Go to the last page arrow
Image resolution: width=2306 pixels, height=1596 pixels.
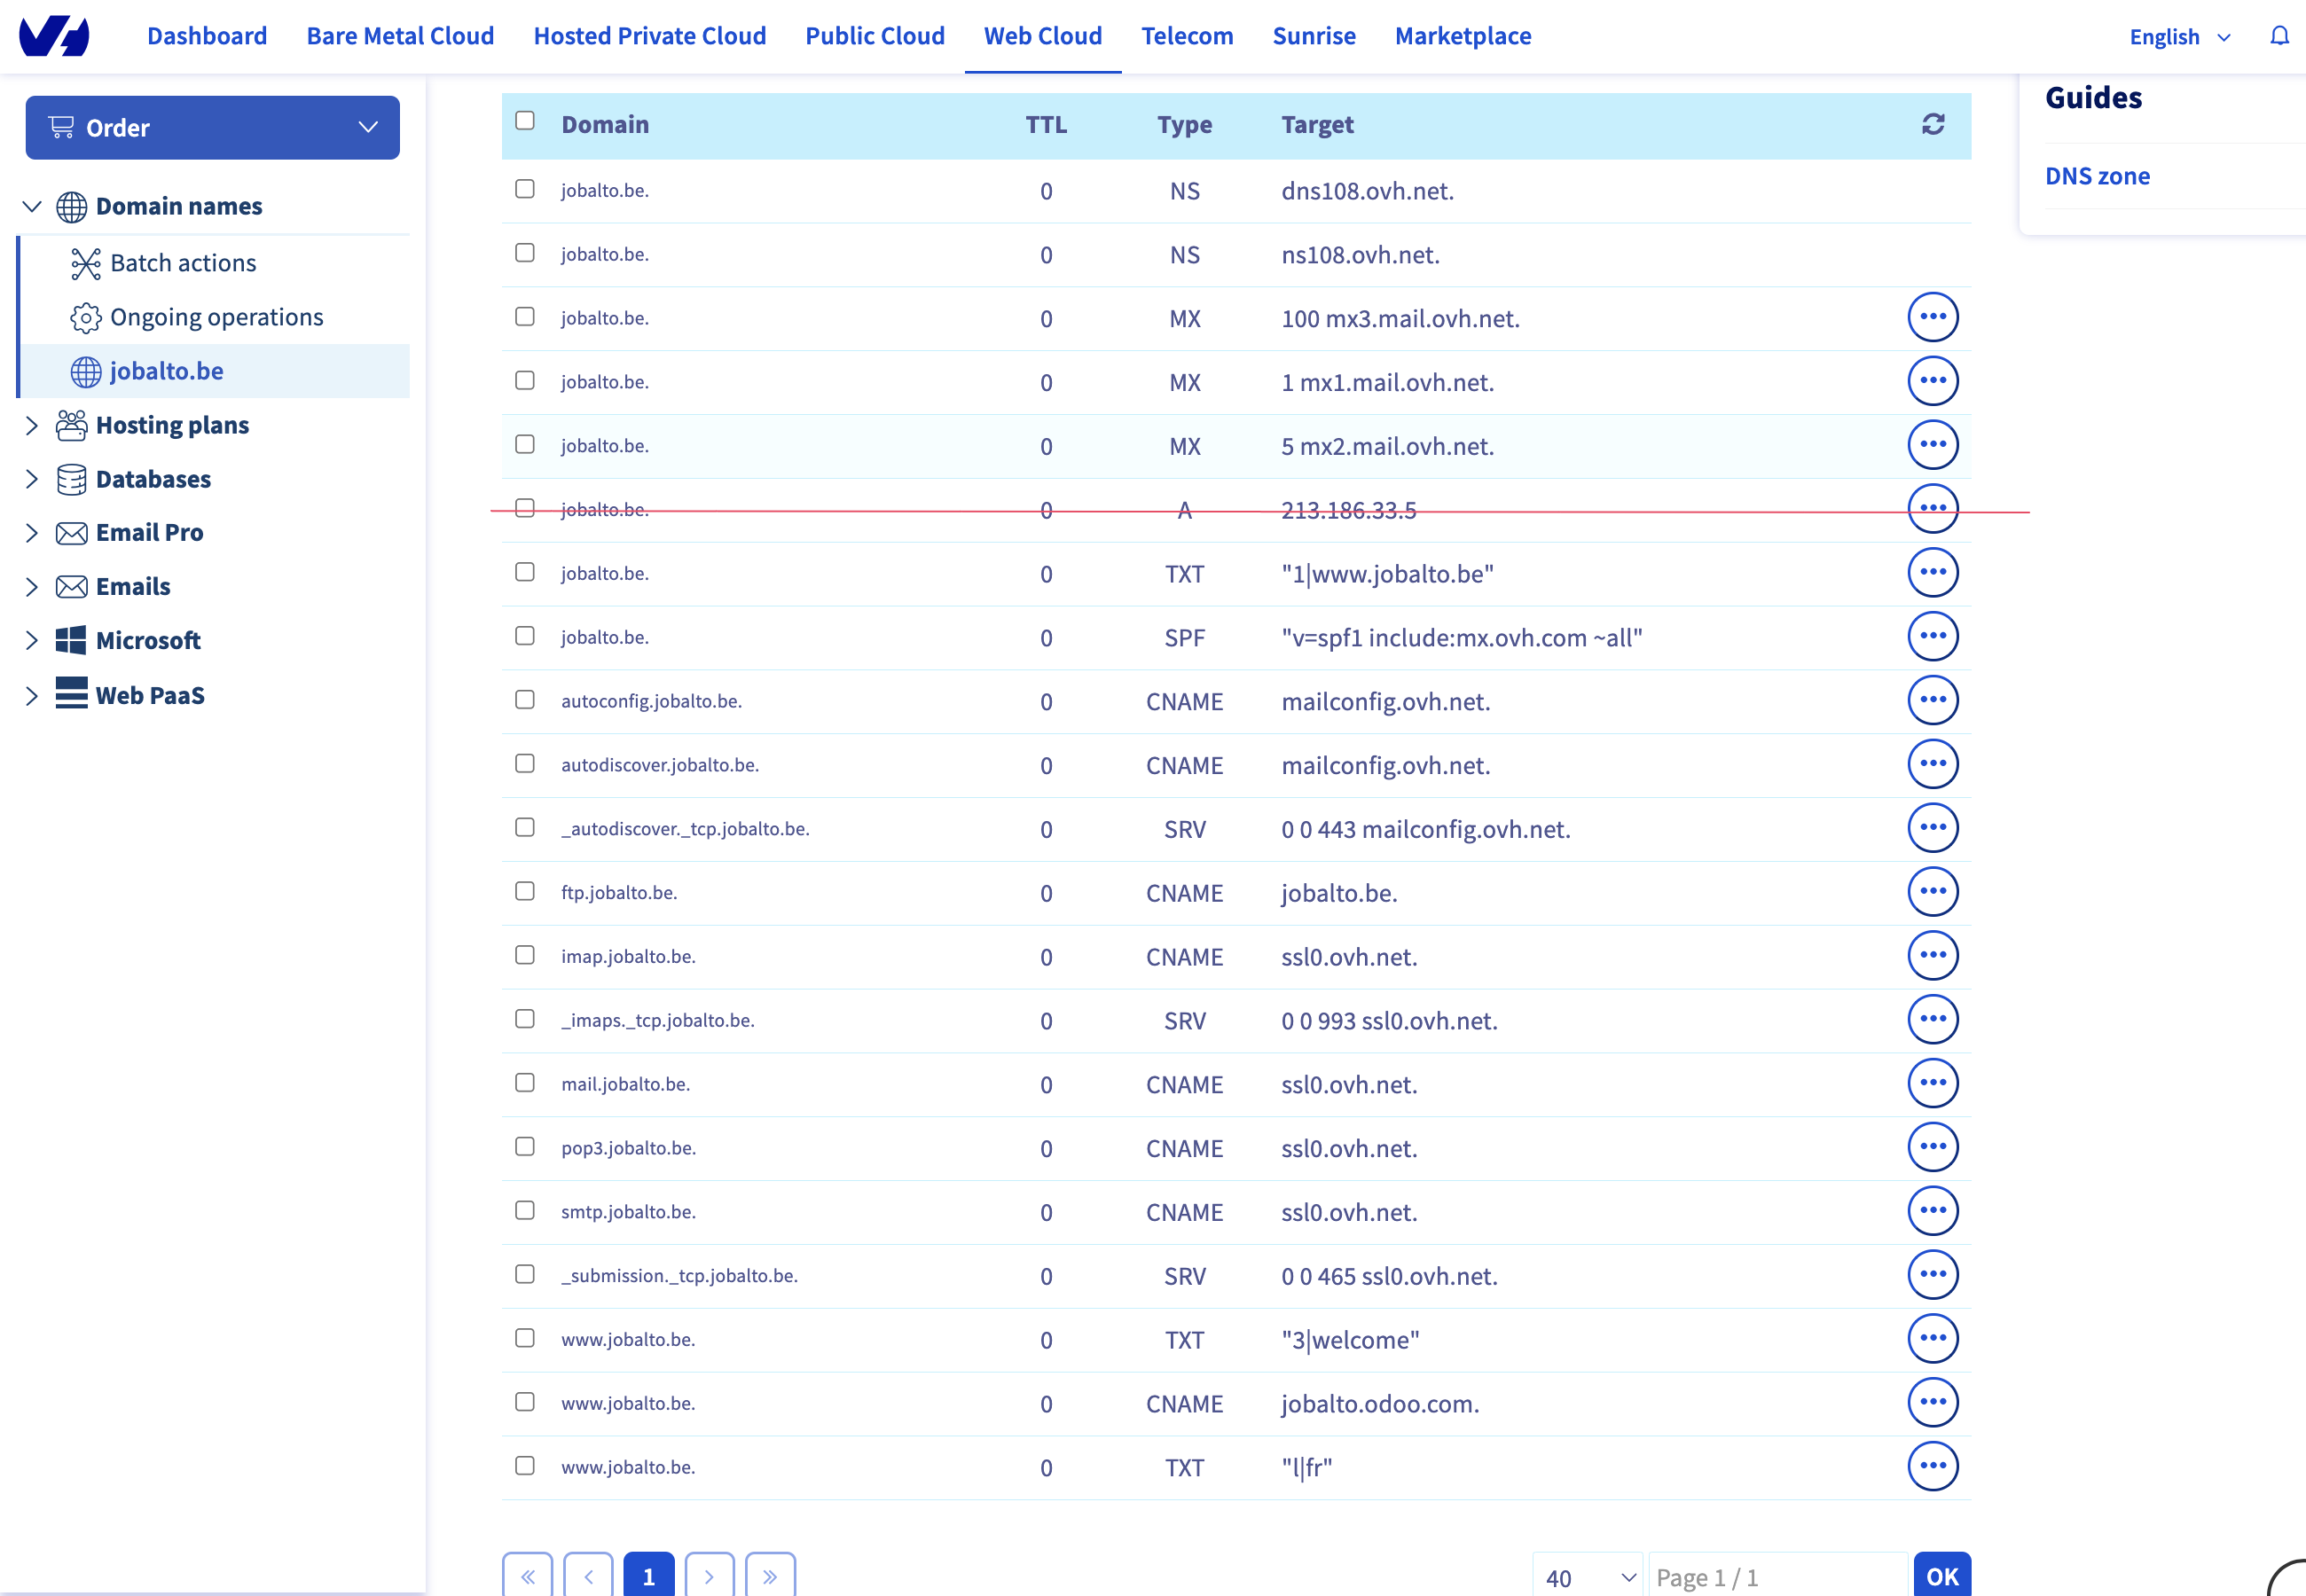[770, 1577]
